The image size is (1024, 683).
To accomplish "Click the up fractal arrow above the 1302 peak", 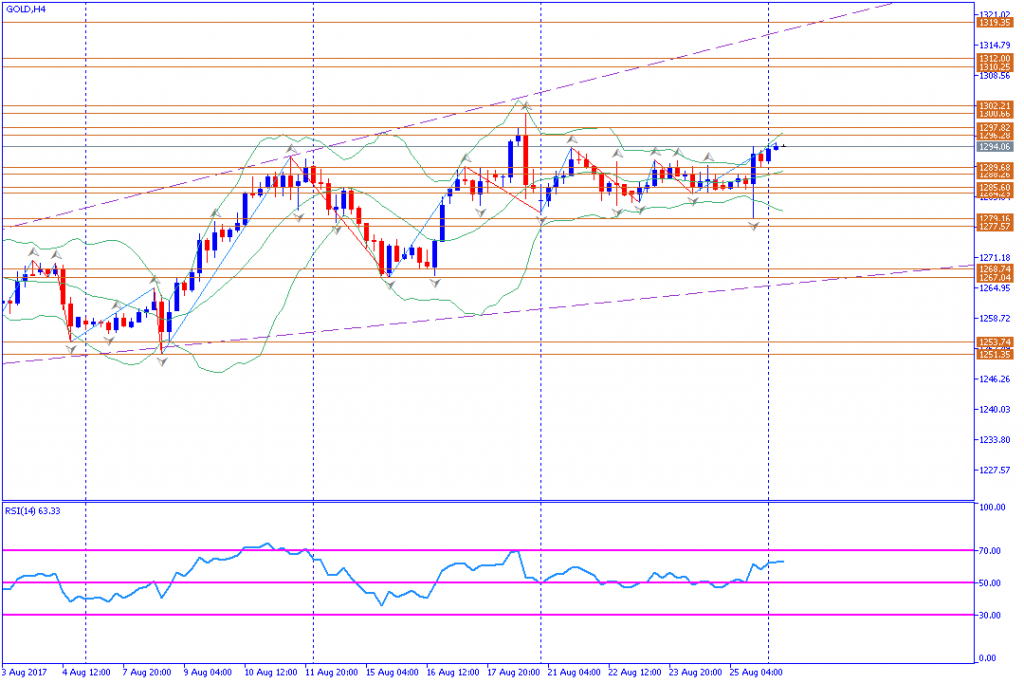I will [x=525, y=104].
